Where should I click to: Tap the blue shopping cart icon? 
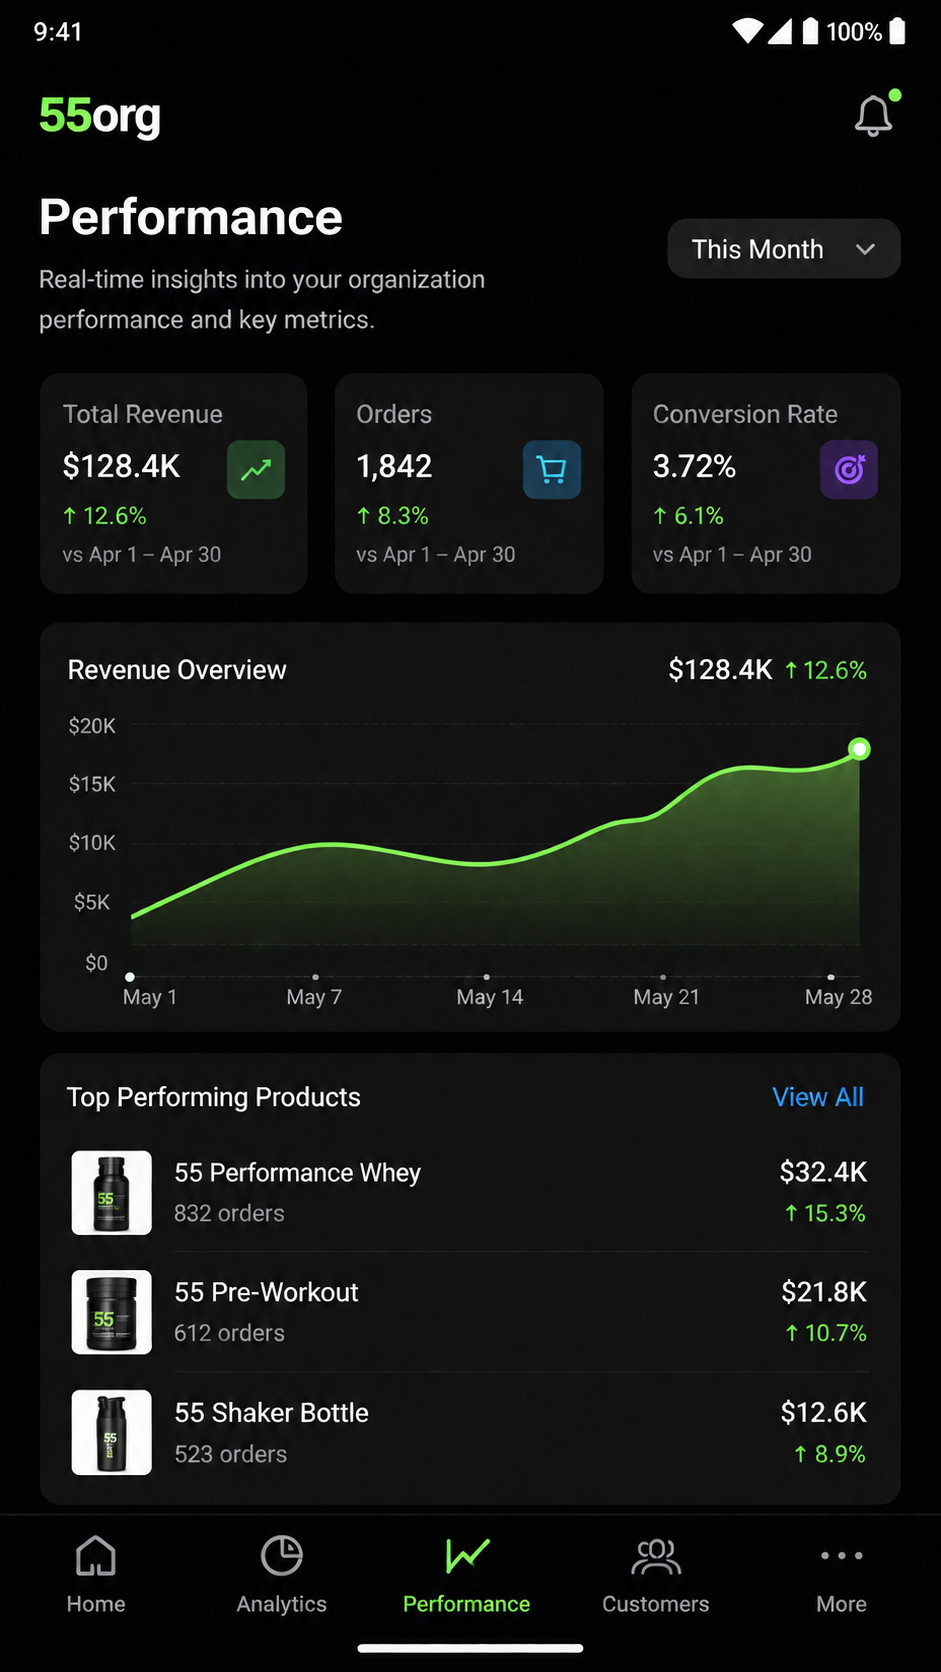(x=552, y=469)
